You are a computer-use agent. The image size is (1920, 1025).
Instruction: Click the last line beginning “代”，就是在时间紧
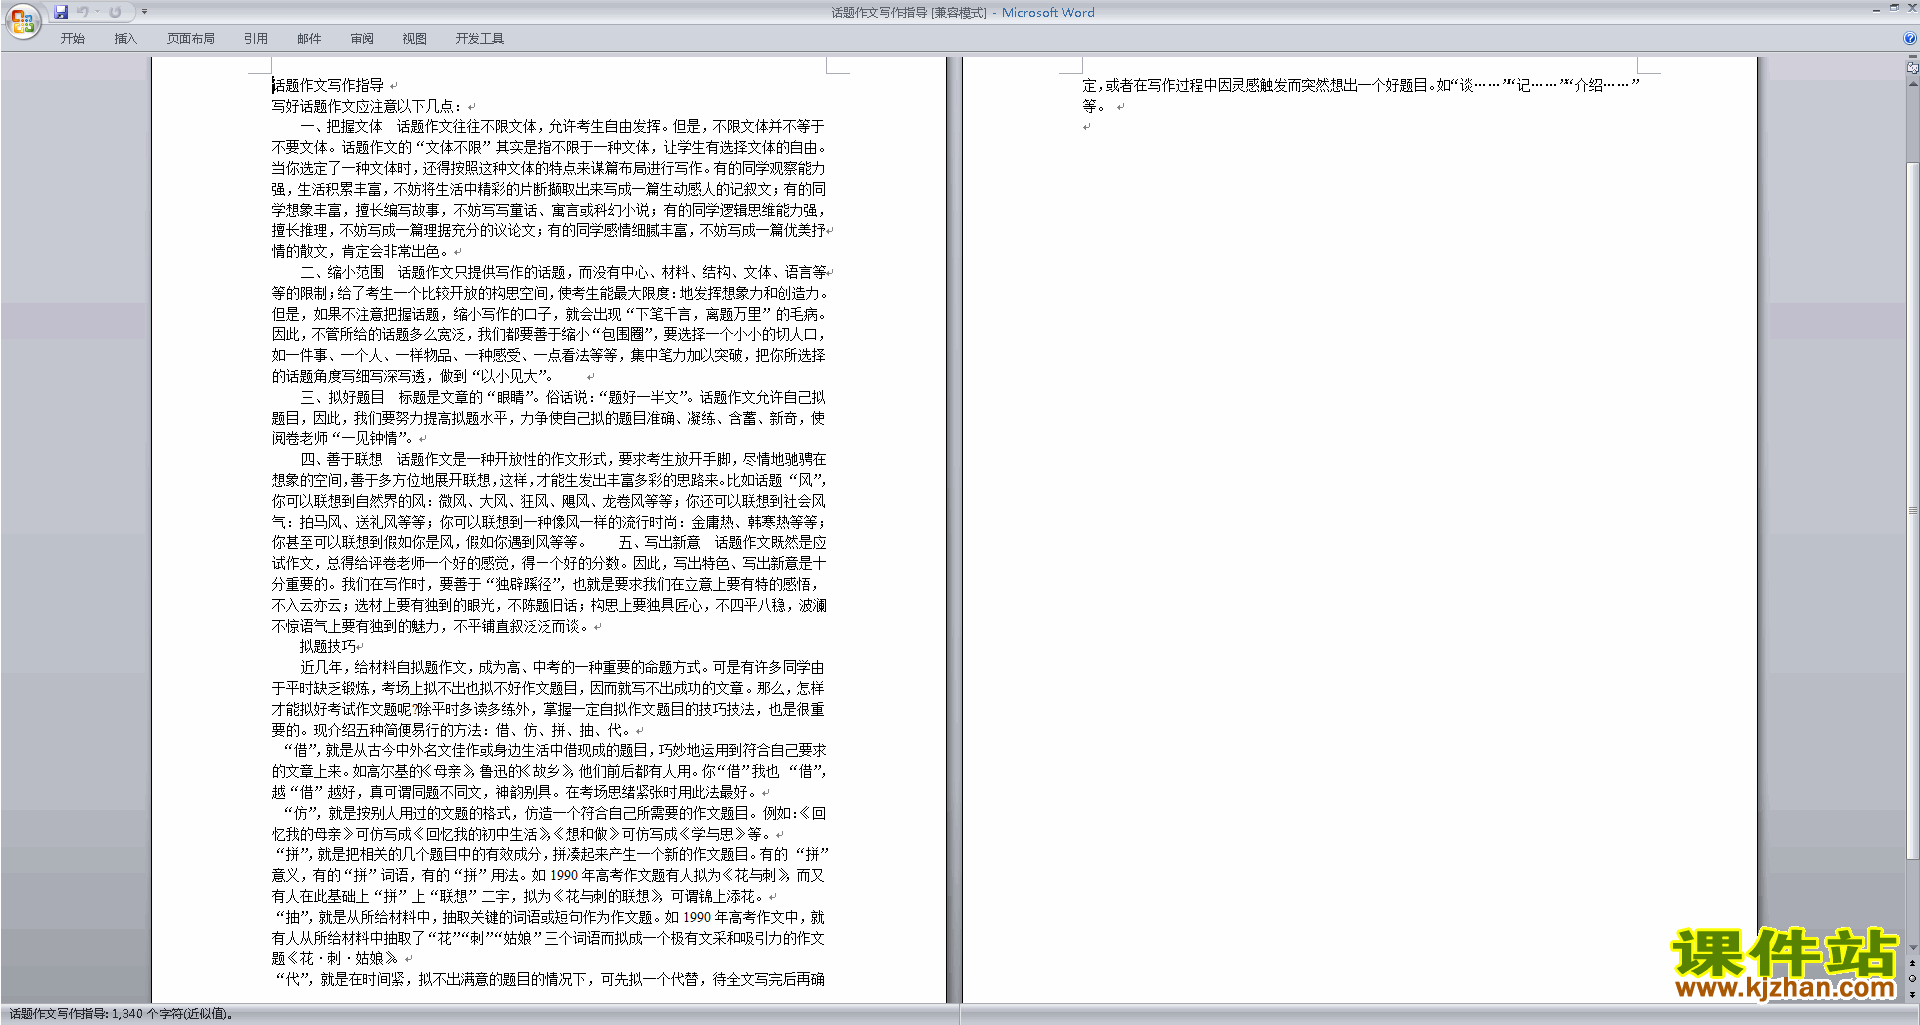(x=549, y=979)
